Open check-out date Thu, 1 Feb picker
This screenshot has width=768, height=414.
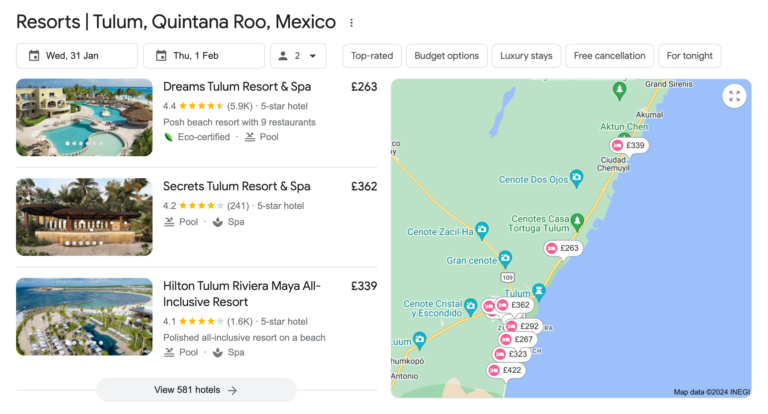click(x=203, y=56)
